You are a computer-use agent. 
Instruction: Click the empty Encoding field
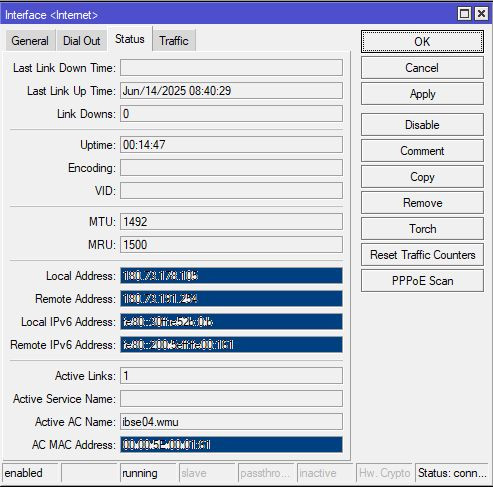point(231,168)
